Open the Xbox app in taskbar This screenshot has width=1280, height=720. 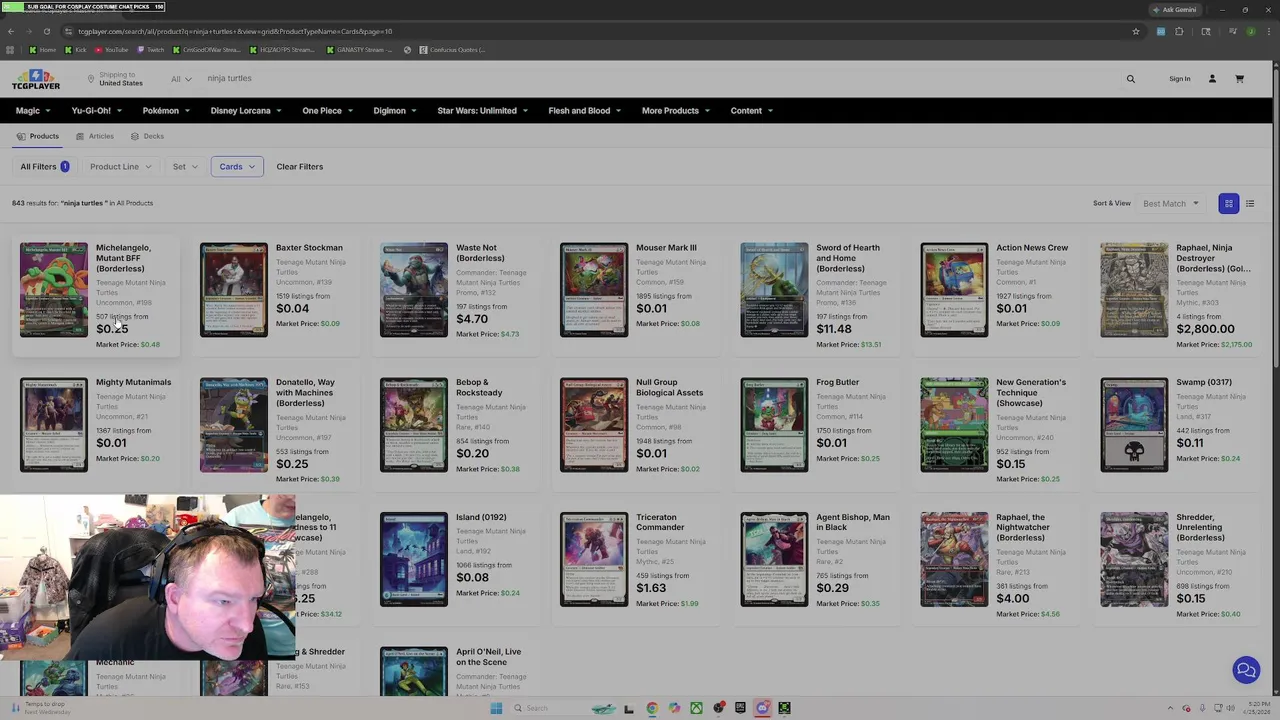pos(696,708)
